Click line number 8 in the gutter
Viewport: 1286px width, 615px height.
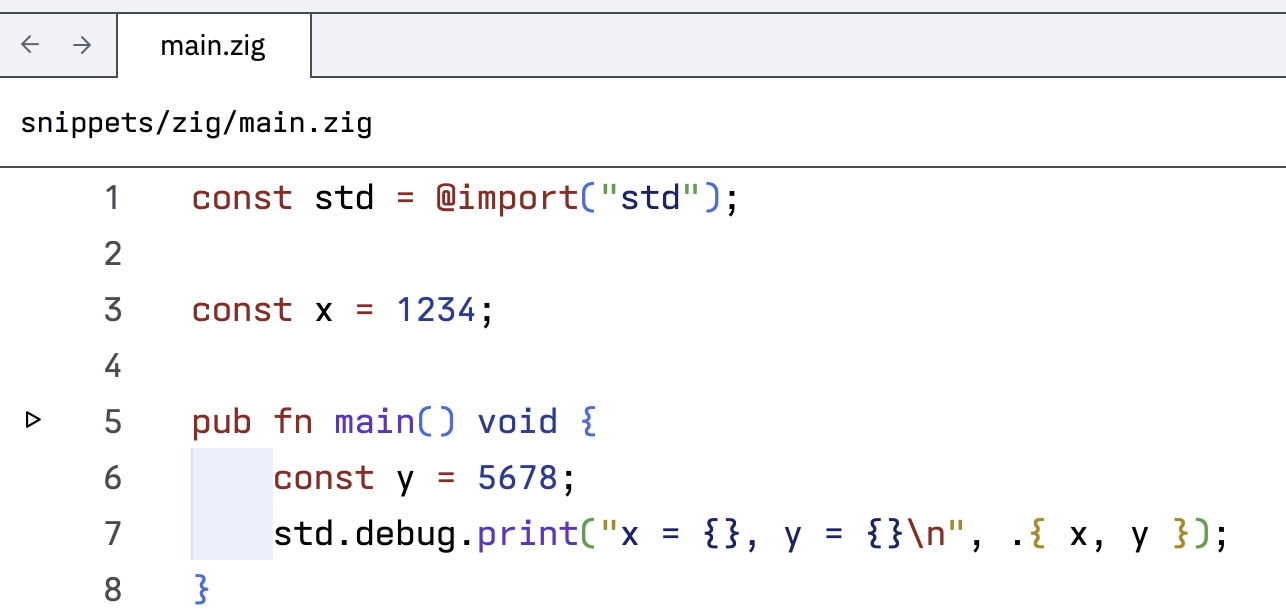pyautogui.click(x=112, y=590)
